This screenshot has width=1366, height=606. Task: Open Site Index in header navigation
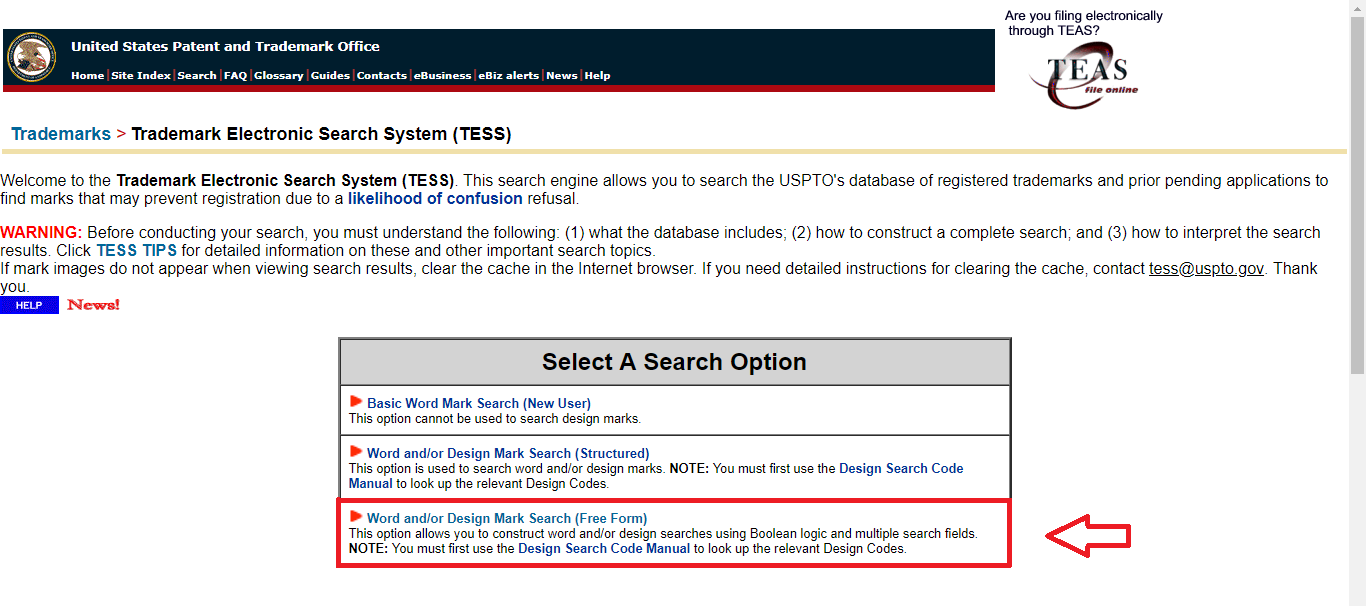click(x=141, y=76)
